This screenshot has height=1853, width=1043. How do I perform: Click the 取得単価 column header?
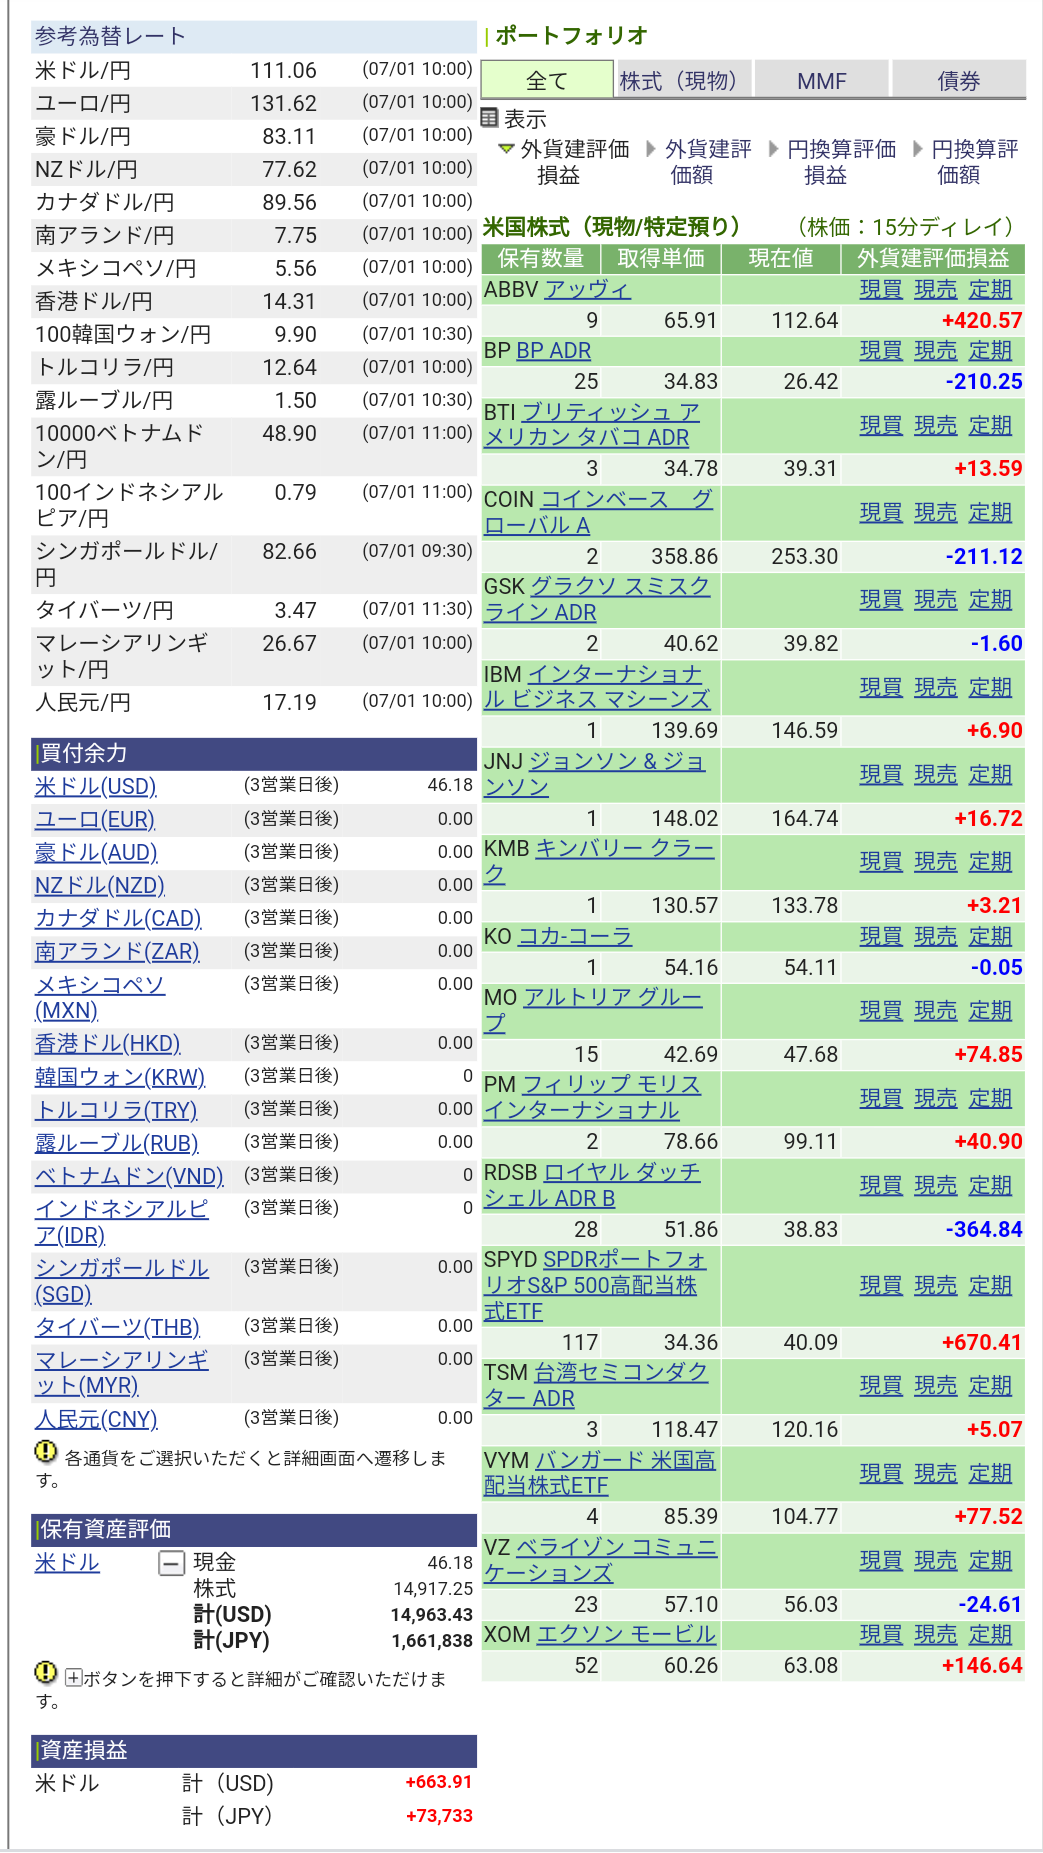coord(661,259)
